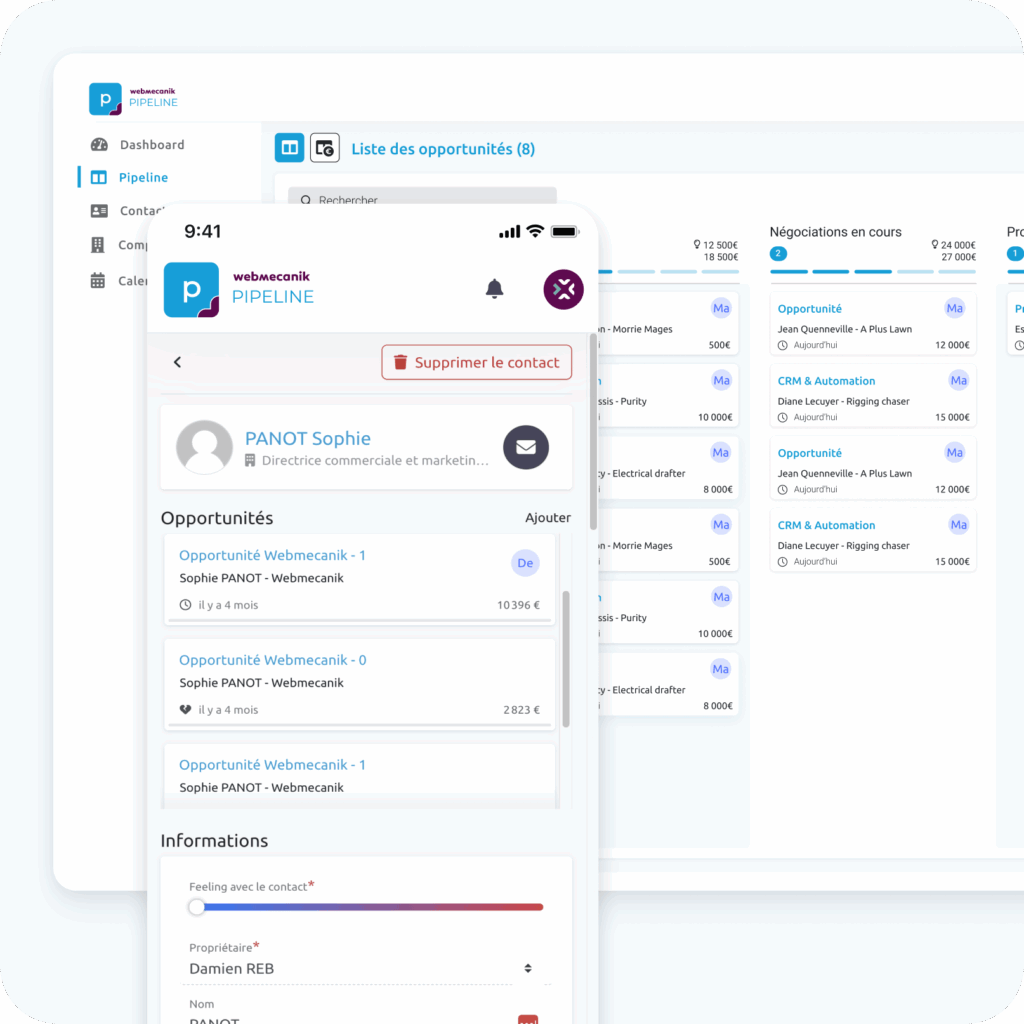
Task: Click Ajouter next to Opportunités
Action: 547,518
